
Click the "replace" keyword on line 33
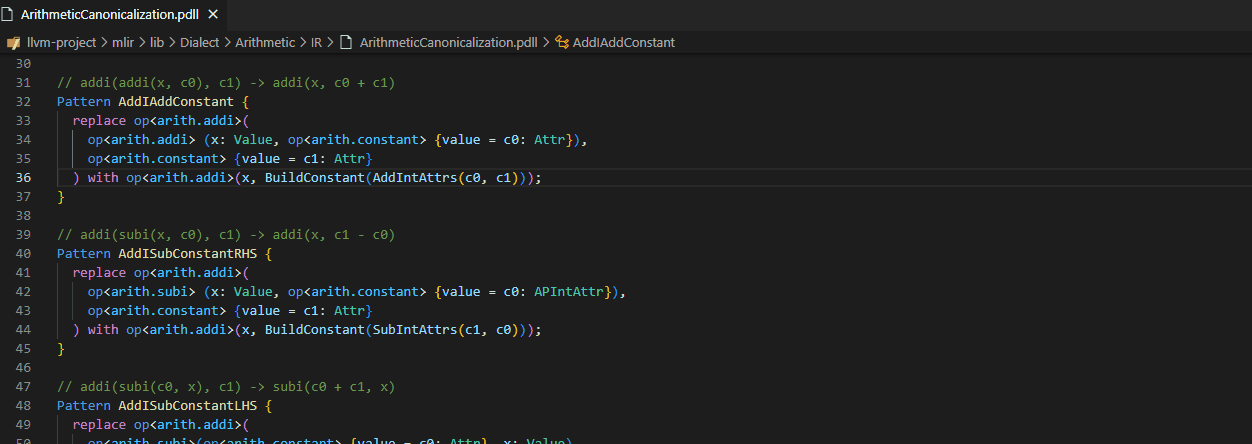pyautogui.click(x=99, y=120)
